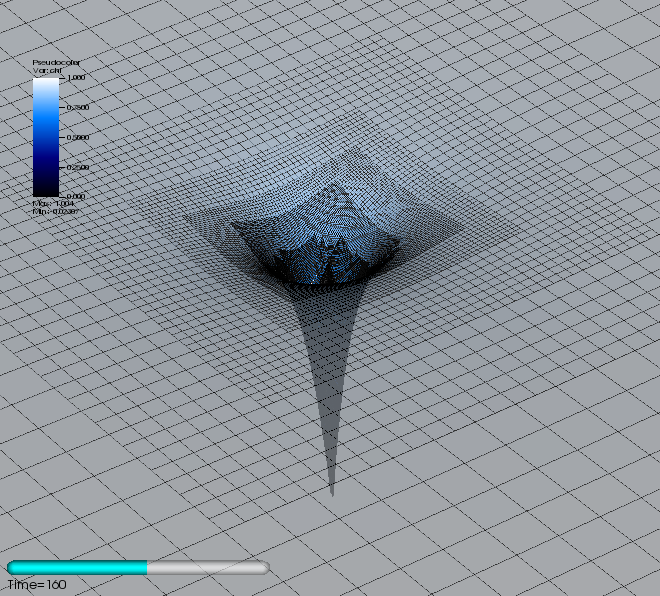This screenshot has width=660, height=596.
Task: Click the bottom tip of the mesh spike
Action: point(332,492)
